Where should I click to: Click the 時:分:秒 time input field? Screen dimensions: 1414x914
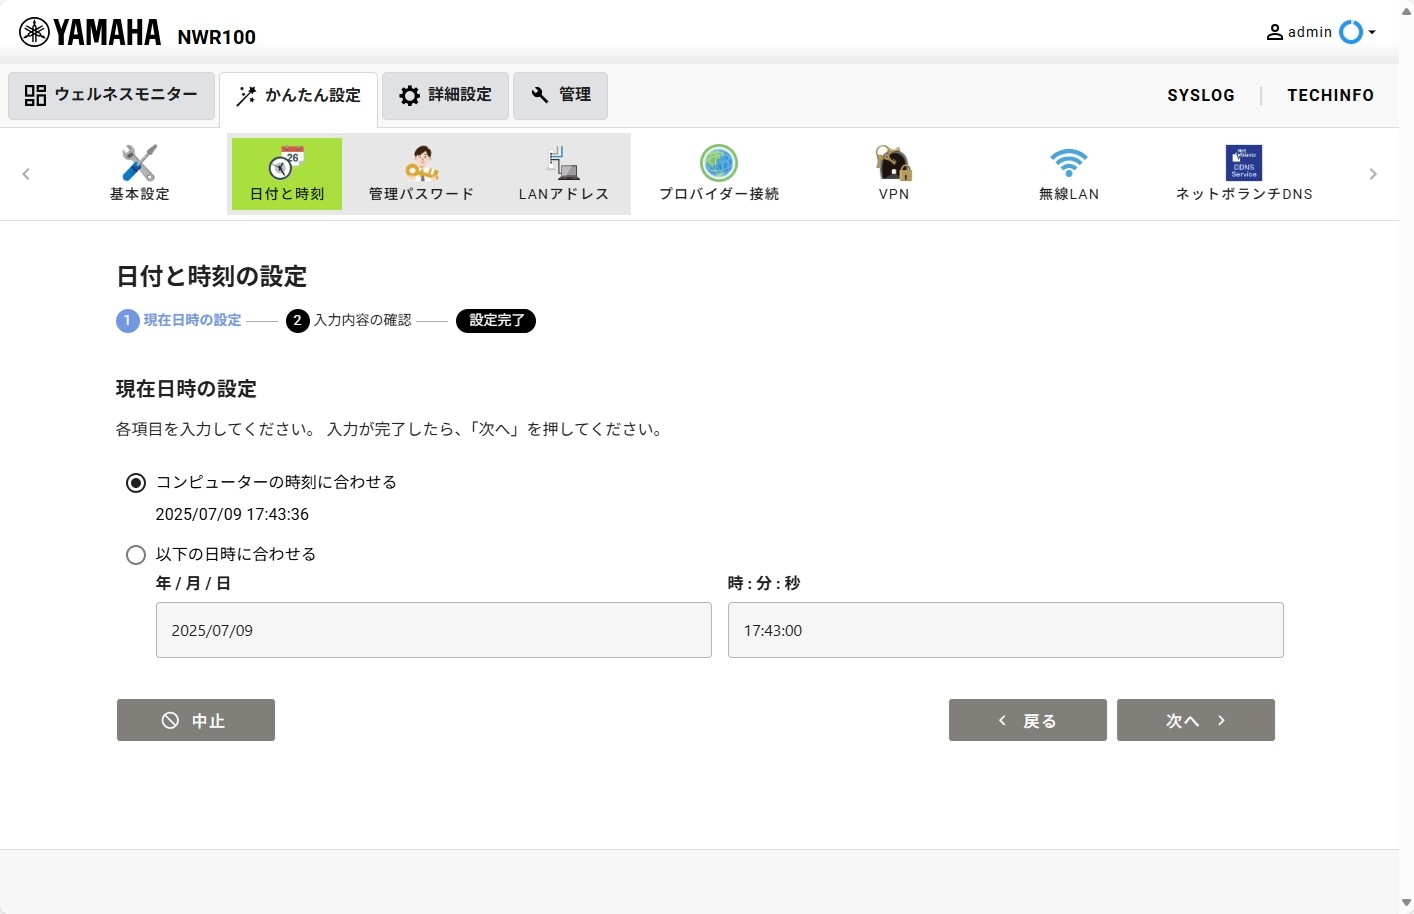click(1005, 630)
